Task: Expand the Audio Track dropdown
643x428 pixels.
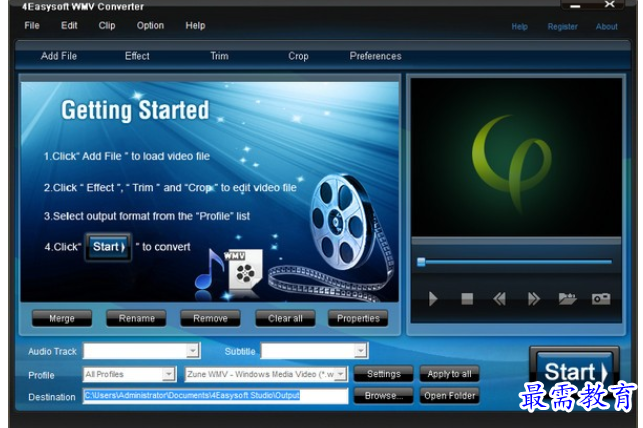Action: 192,351
